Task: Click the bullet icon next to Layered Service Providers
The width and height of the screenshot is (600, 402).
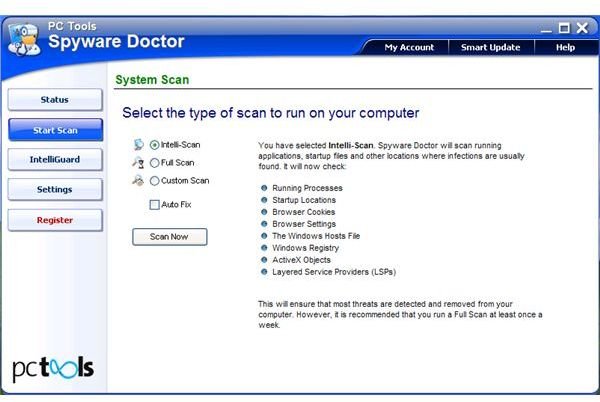Action: click(264, 272)
